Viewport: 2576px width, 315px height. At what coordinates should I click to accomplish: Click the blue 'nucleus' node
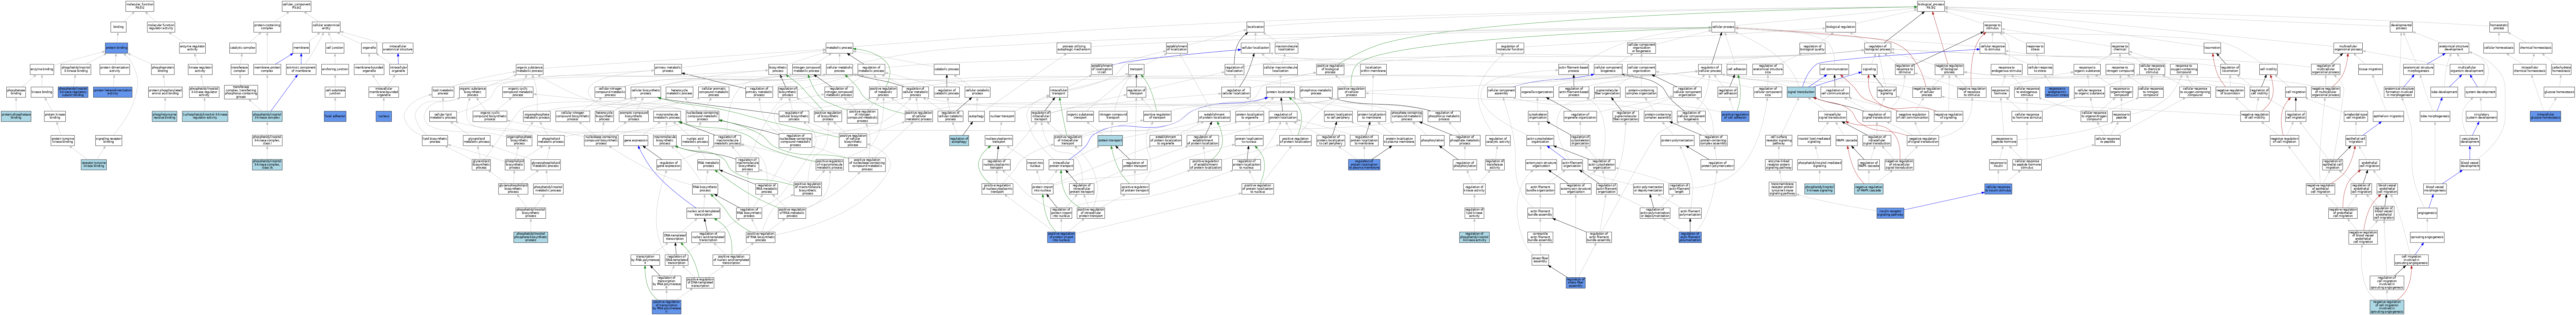384,116
